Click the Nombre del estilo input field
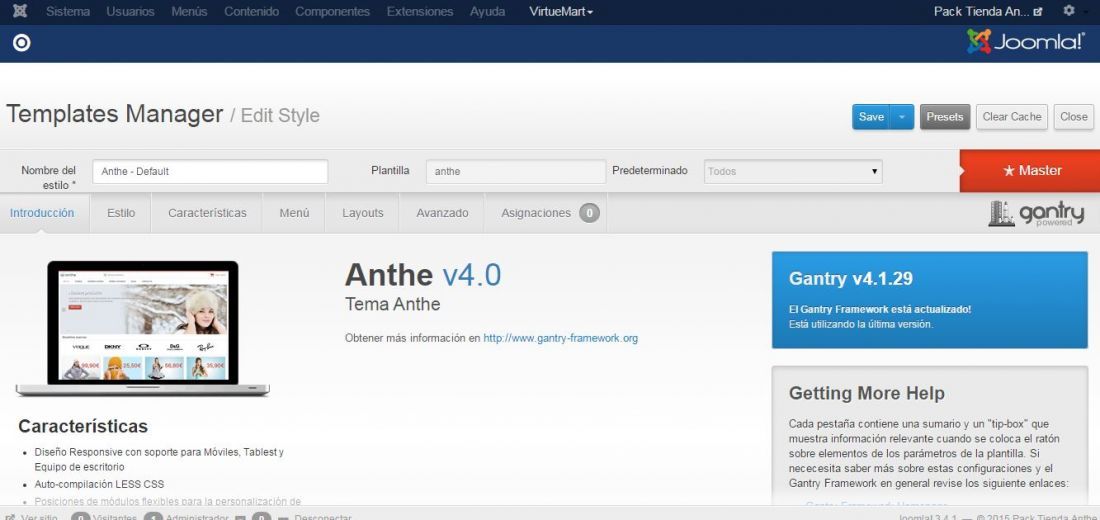This screenshot has width=1100, height=520. click(210, 171)
